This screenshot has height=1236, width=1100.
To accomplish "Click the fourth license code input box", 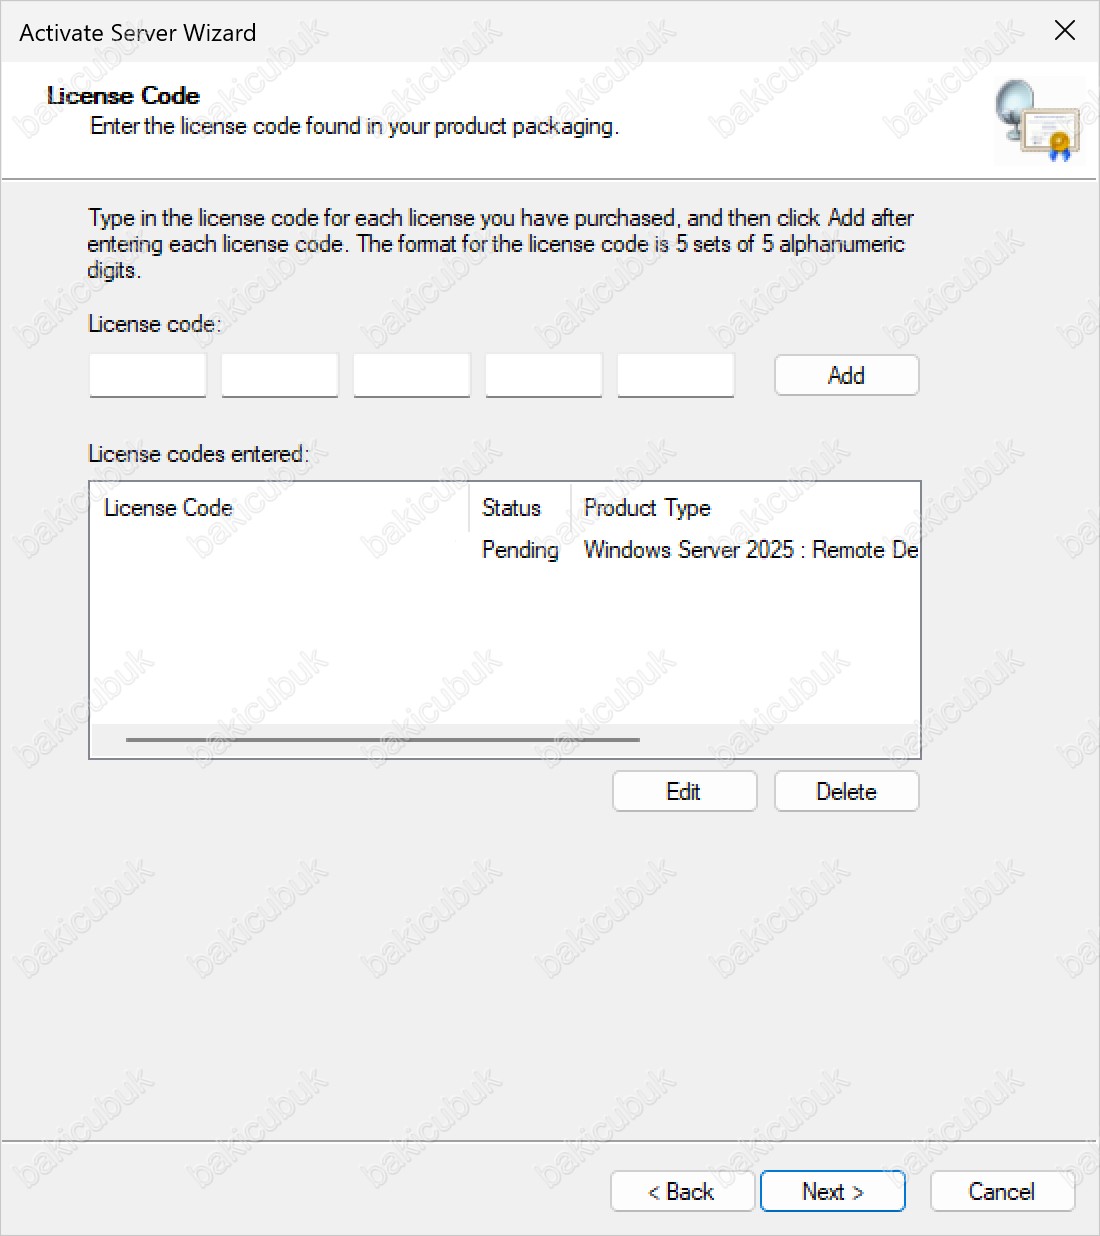I will point(544,376).
